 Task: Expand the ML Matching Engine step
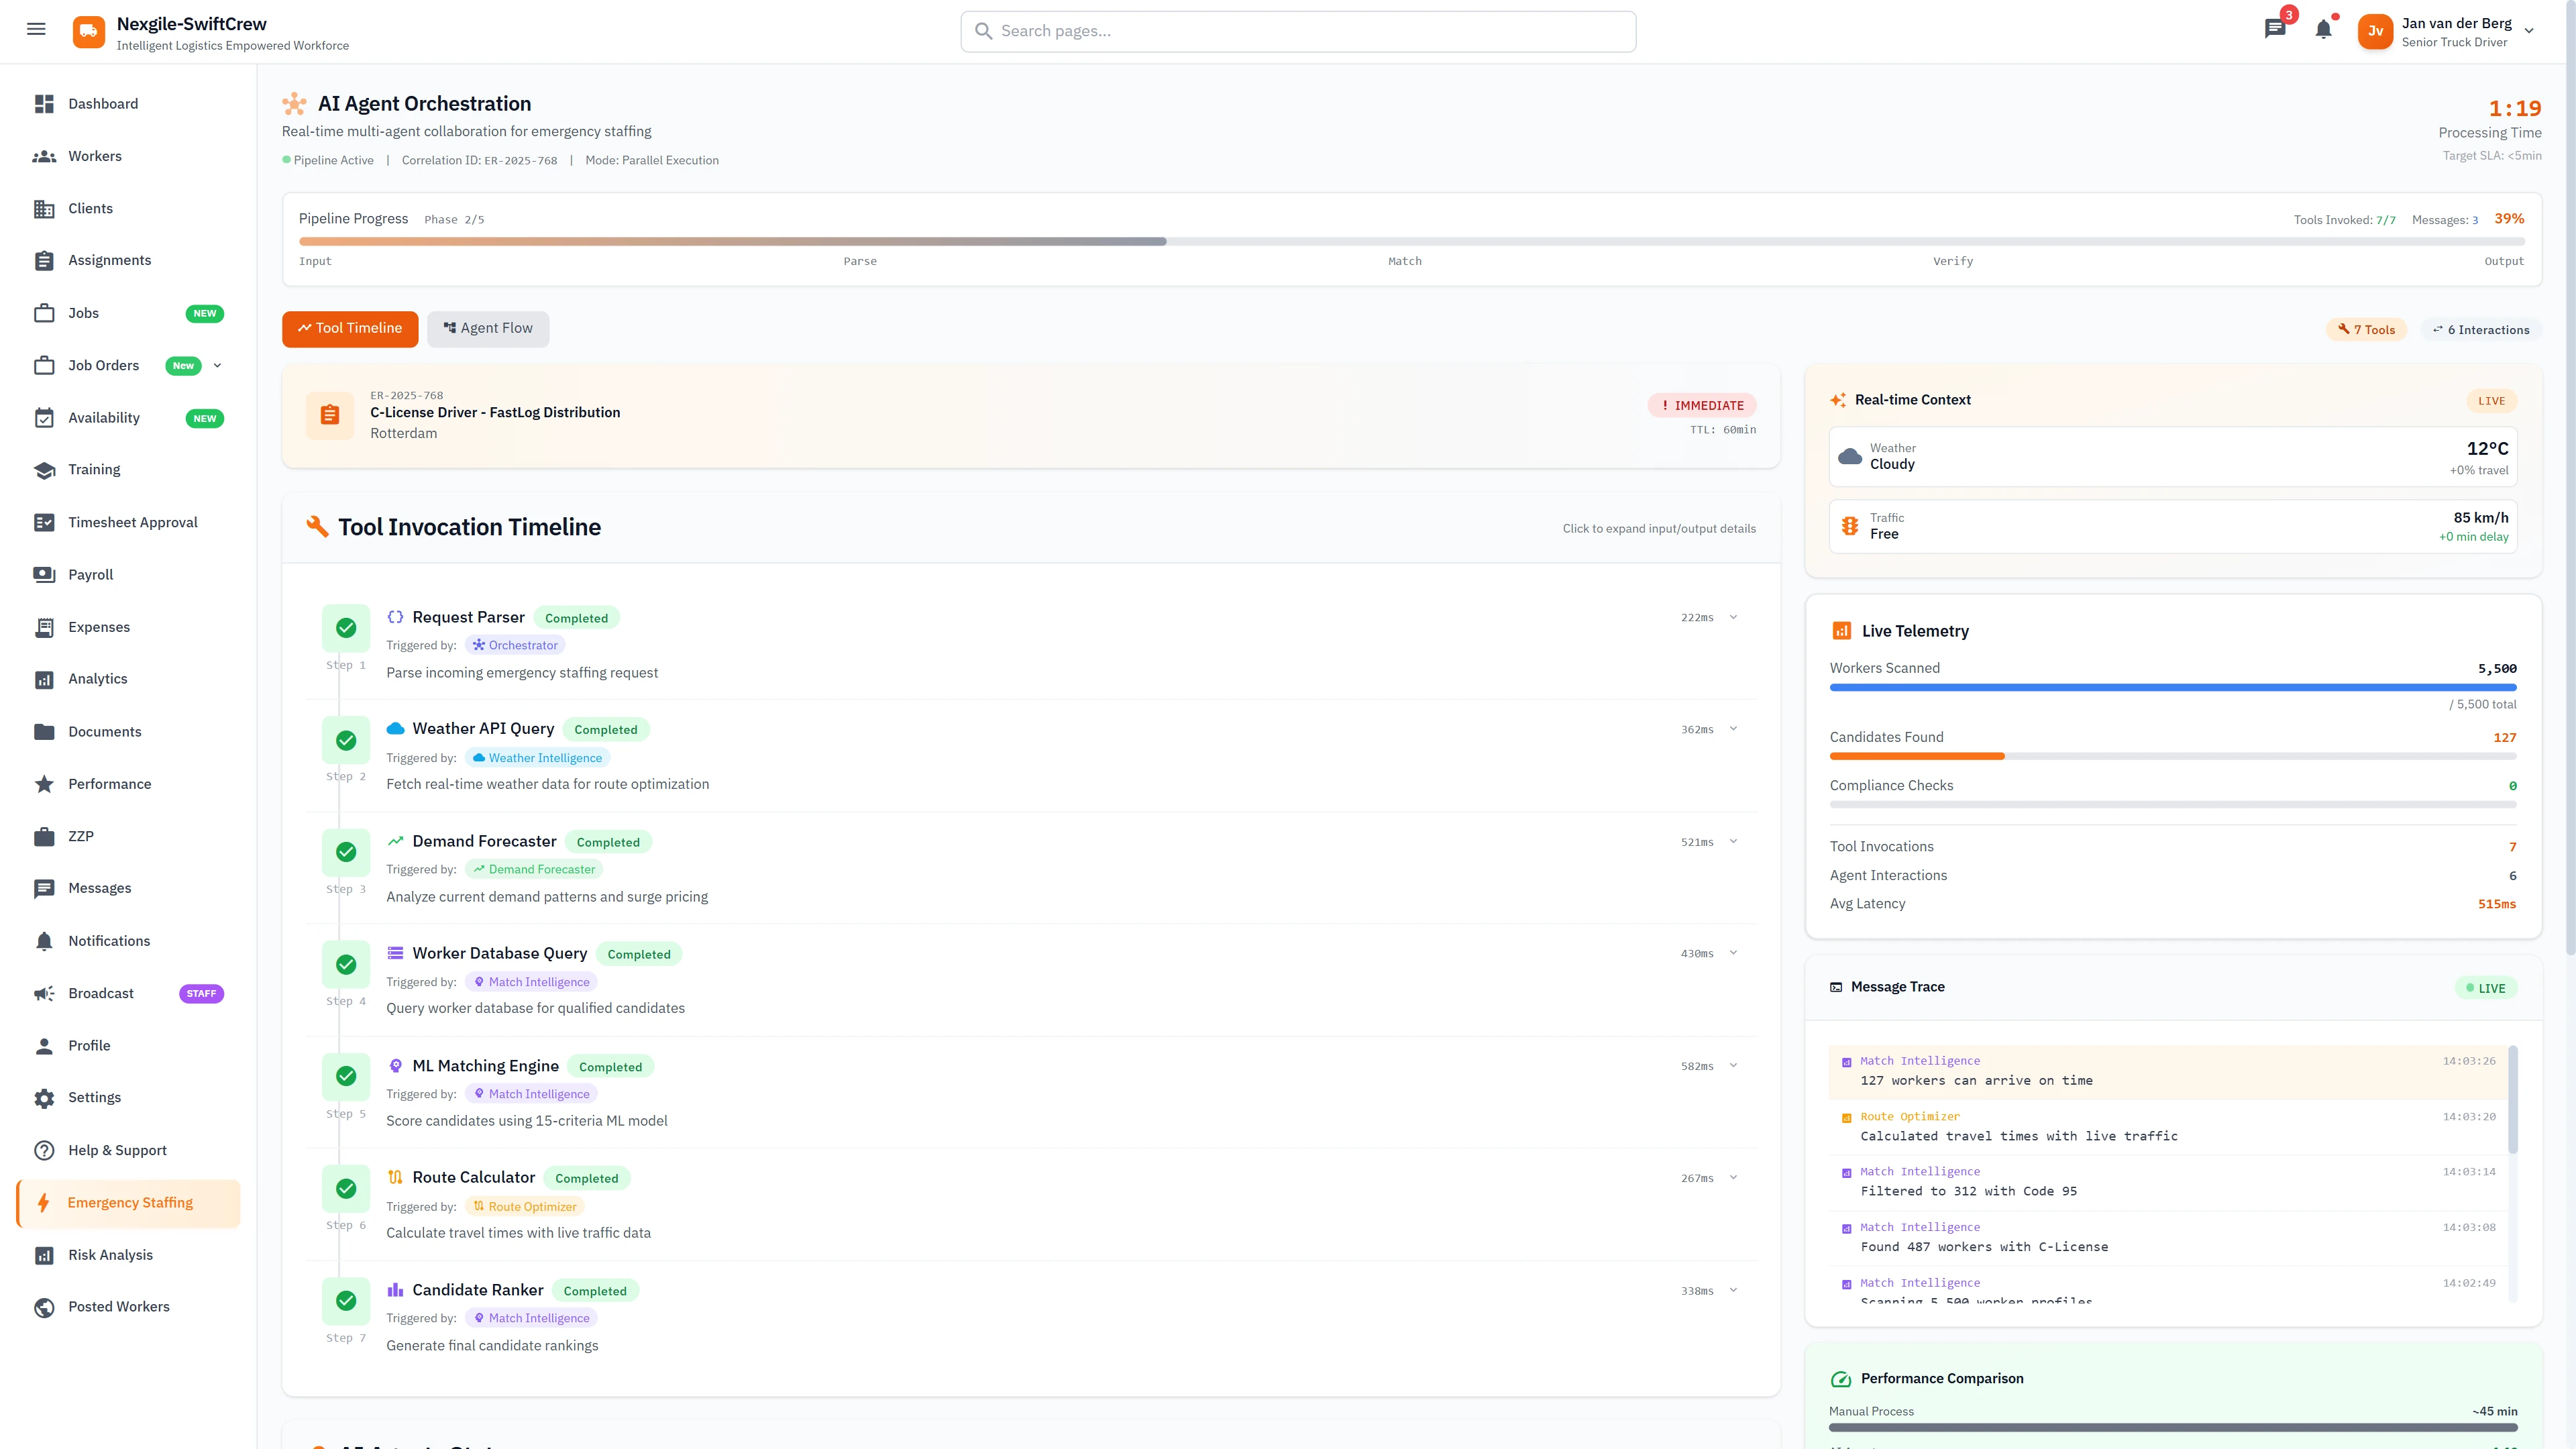(x=1733, y=1065)
